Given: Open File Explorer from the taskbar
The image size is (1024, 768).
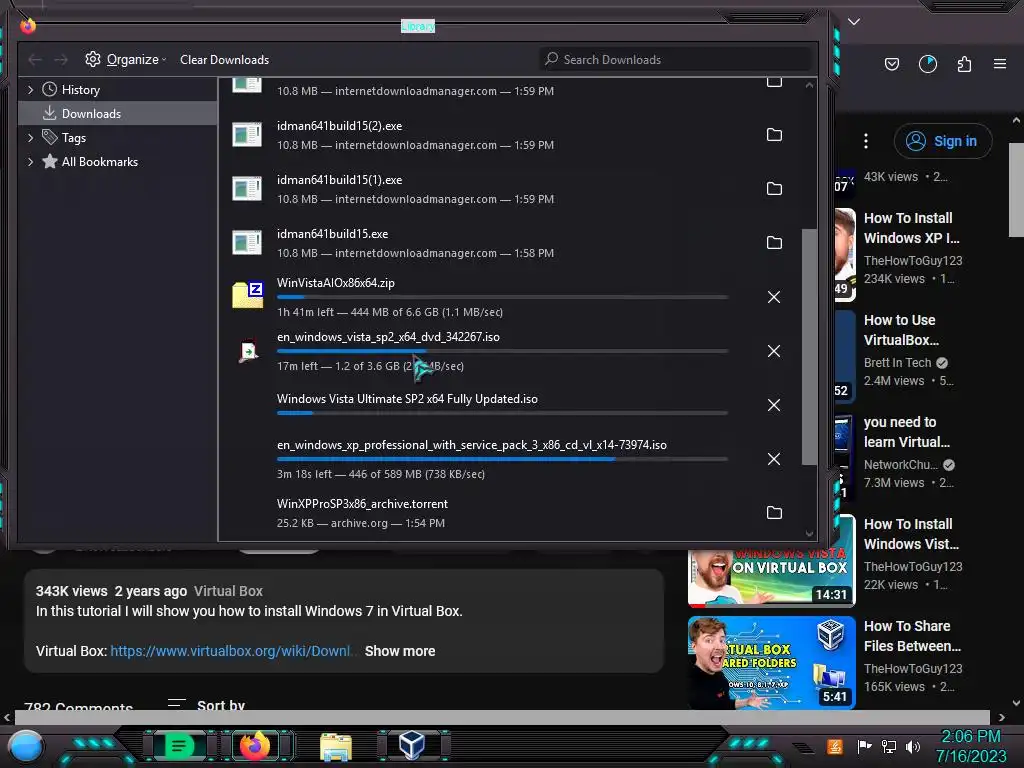Looking at the screenshot, I should tap(336, 746).
